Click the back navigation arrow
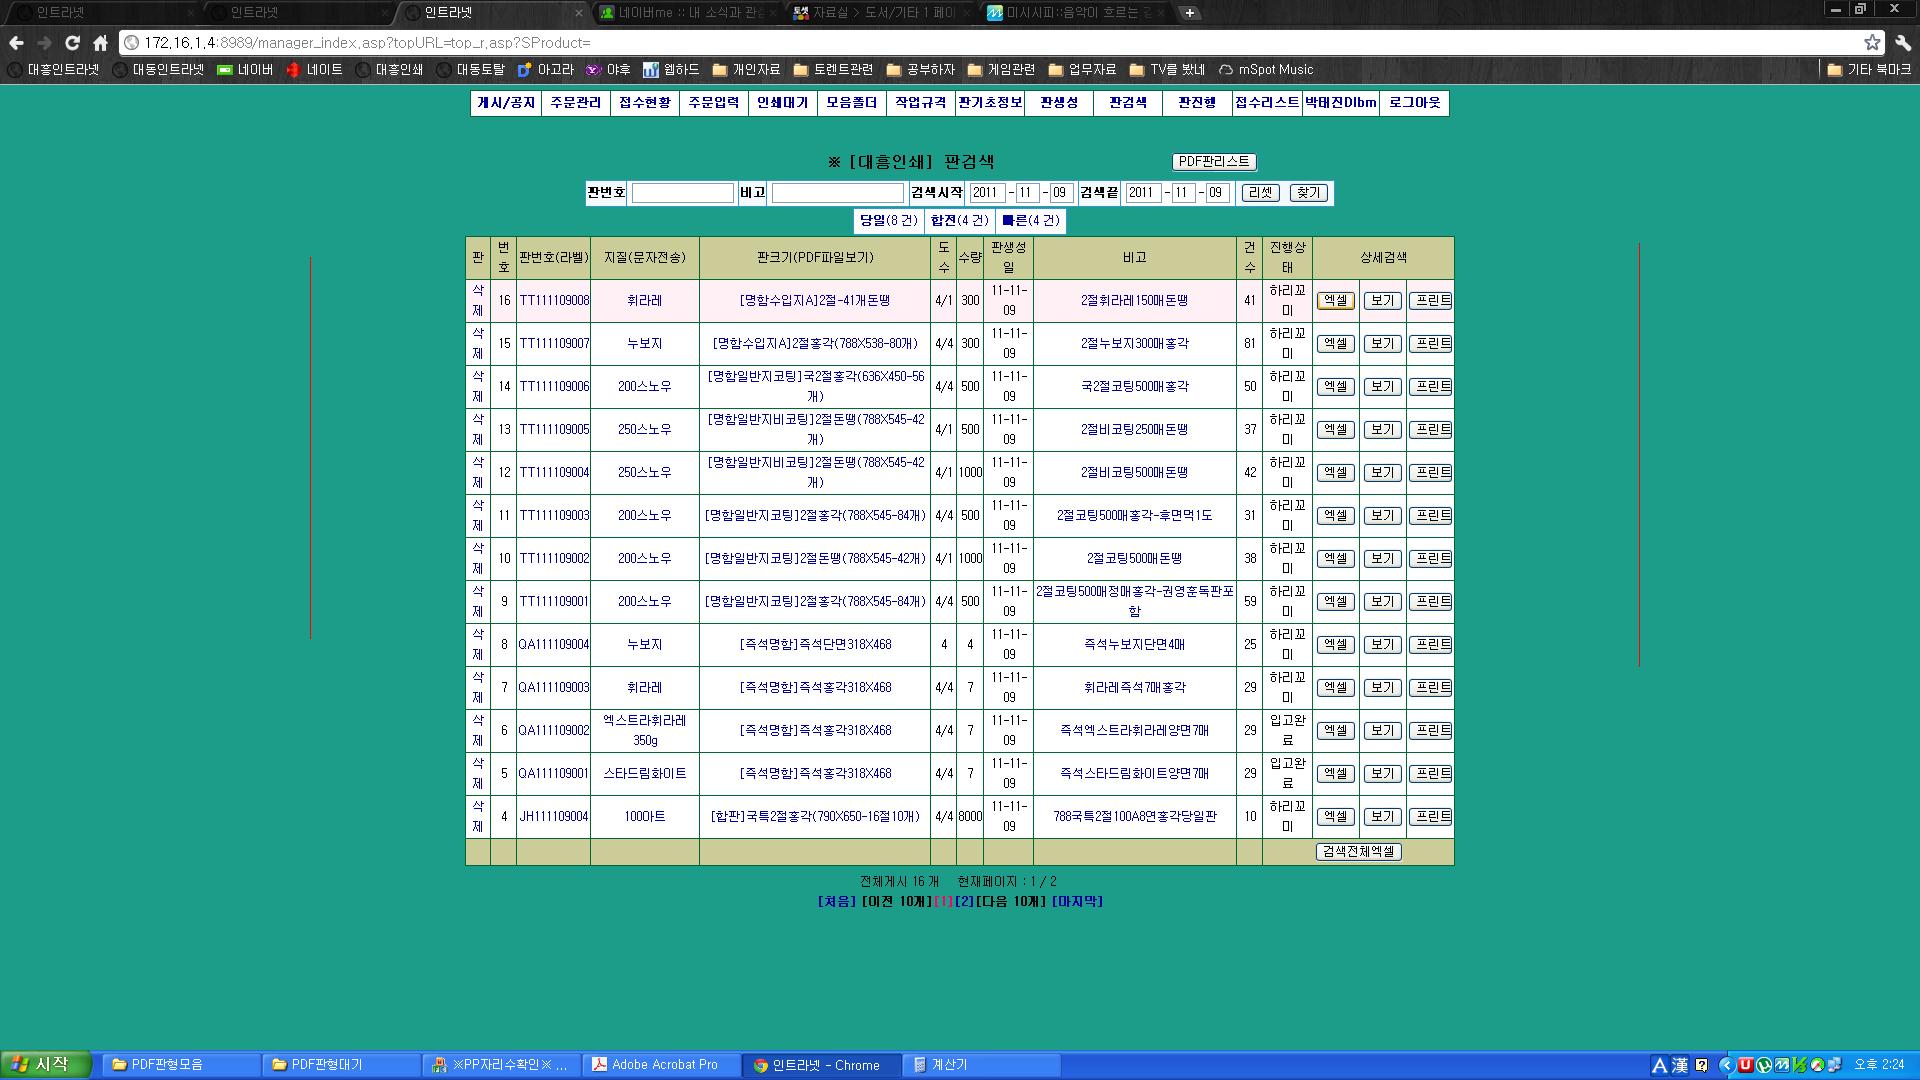The width and height of the screenshot is (1920, 1080). [16, 43]
